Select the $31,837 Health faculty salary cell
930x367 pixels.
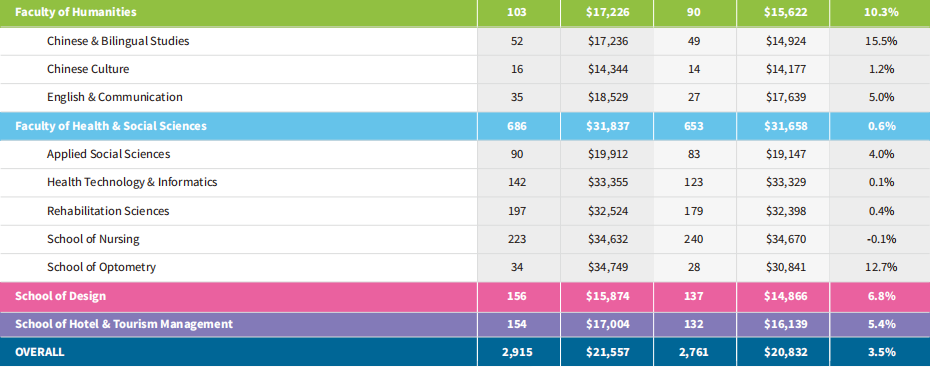(x=607, y=126)
